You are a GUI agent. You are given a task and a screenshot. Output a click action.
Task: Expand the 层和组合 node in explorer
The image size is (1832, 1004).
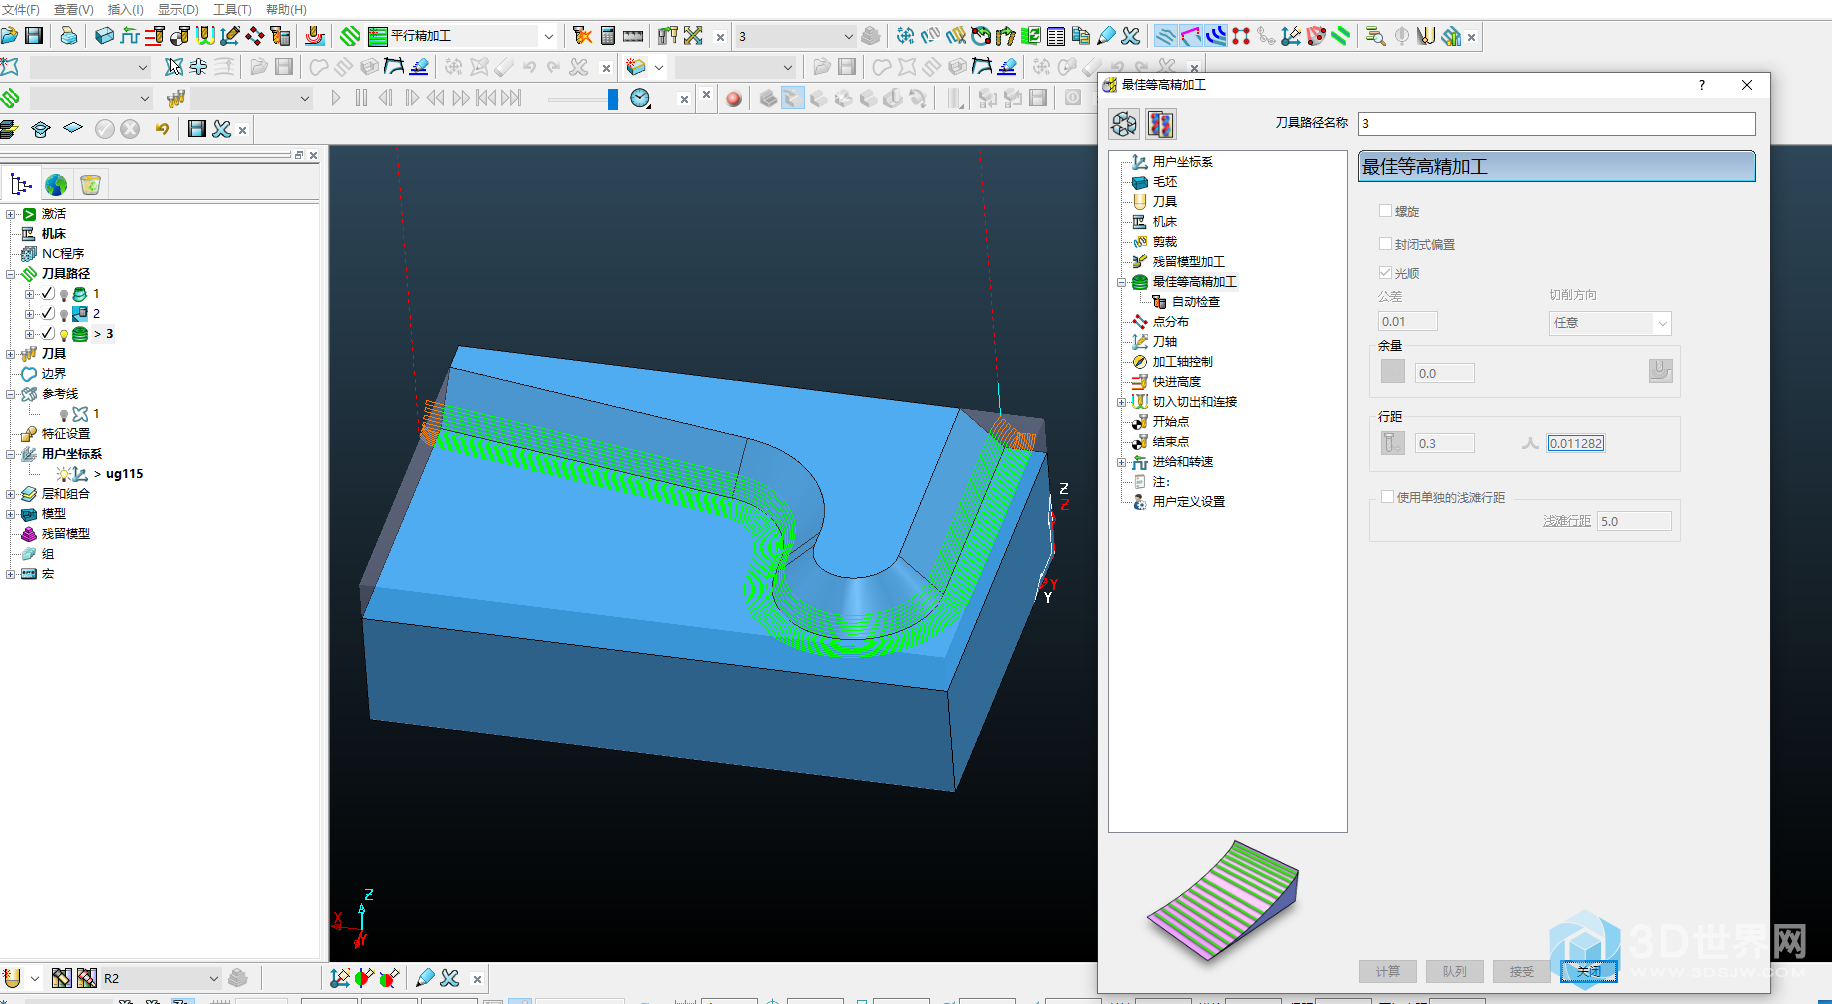(11, 494)
